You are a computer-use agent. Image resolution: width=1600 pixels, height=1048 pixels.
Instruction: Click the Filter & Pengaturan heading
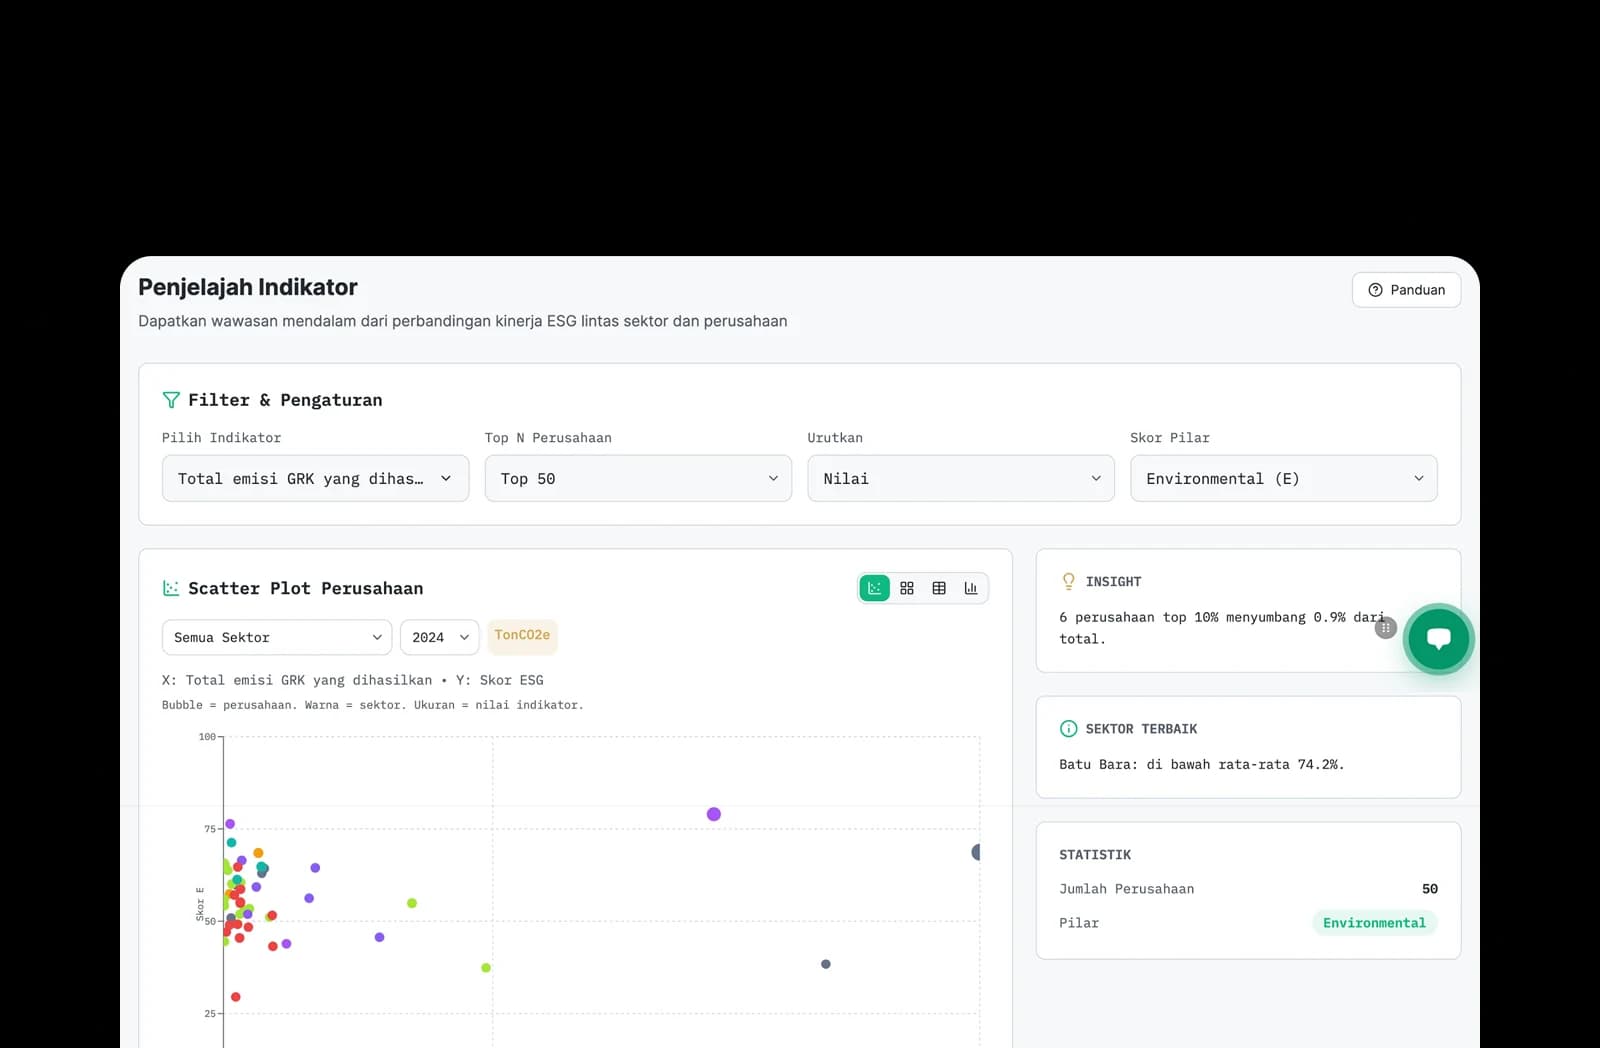point(285,400)
